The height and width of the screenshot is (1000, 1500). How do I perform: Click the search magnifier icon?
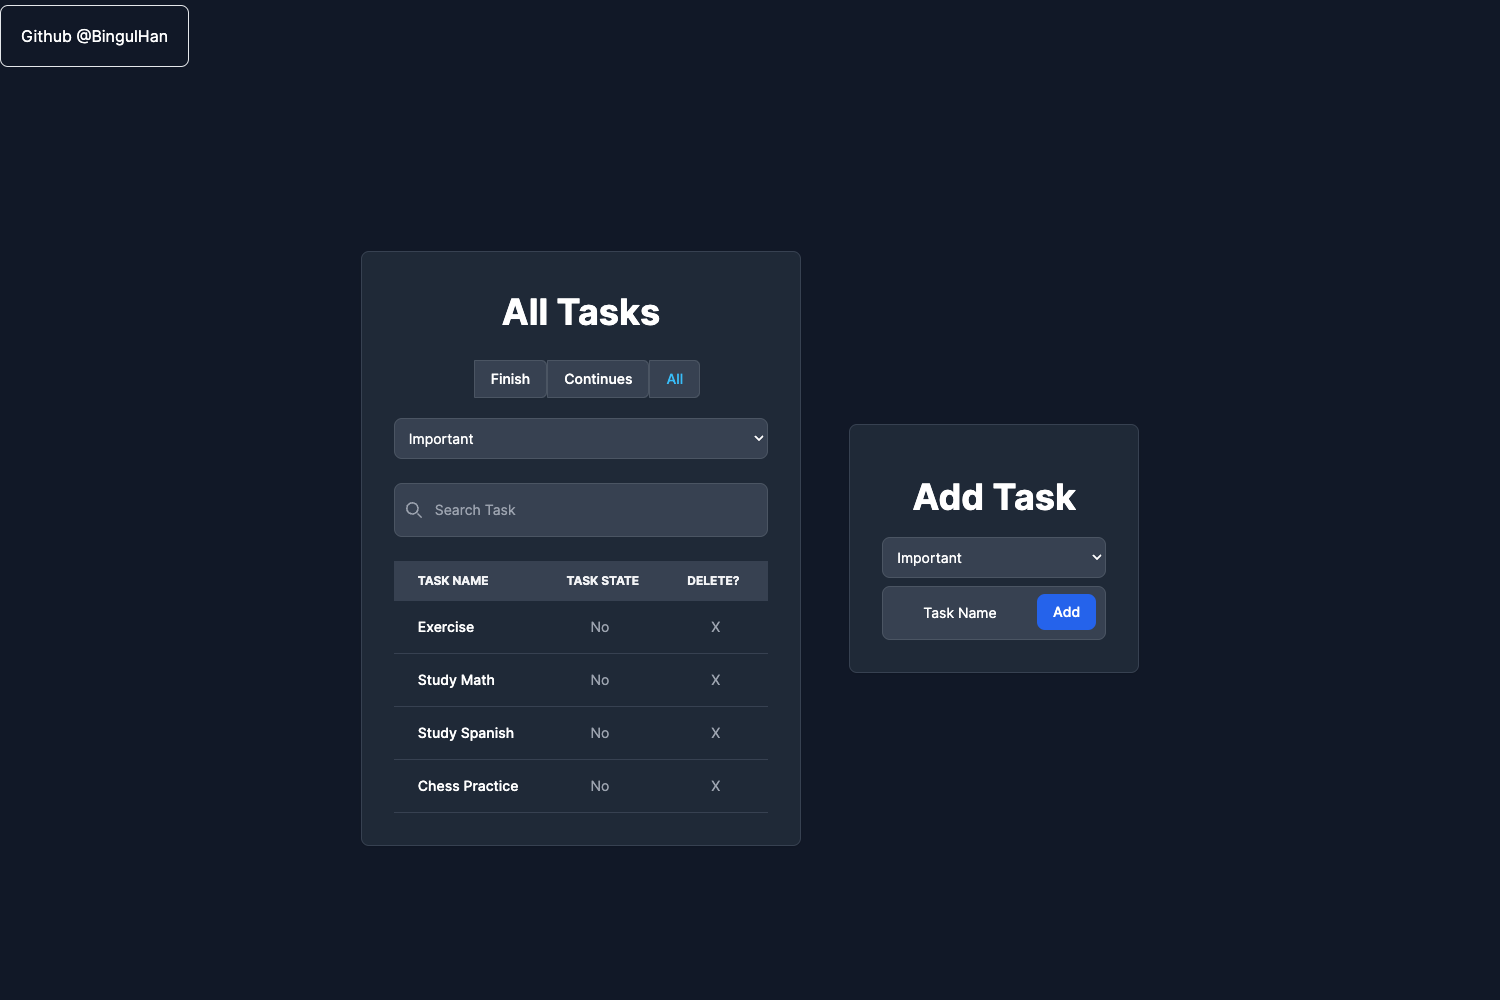pos(414,510)
